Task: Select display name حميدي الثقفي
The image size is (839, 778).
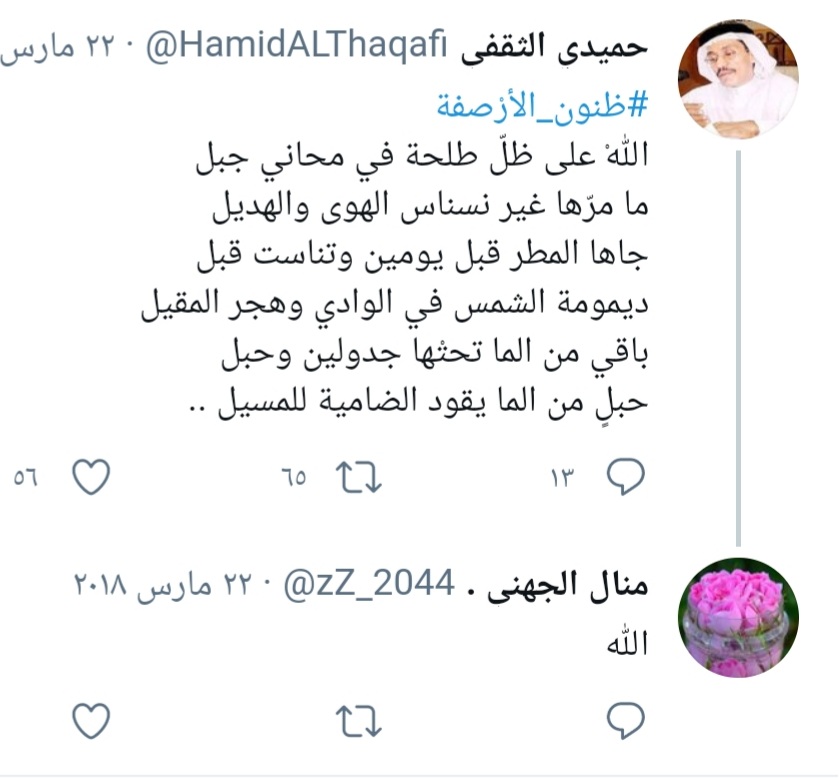Action: click(x=554, y=47)
